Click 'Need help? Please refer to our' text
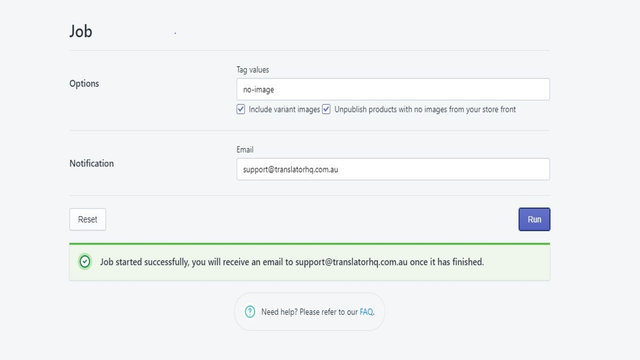This screenshot has height=360, width=640. (309, 312)
